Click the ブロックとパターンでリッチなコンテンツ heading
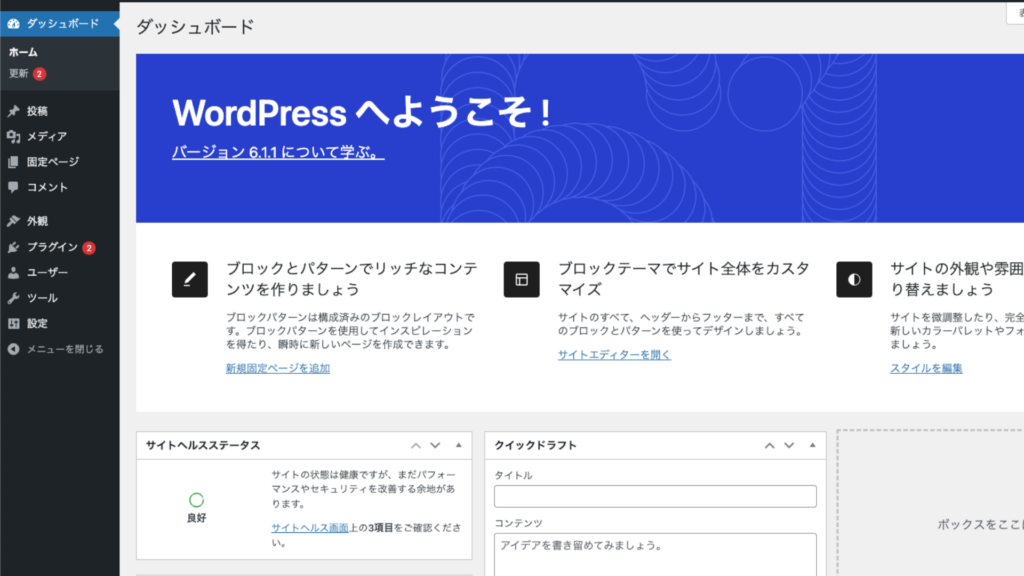1024x576 pixels. point(352,279)
